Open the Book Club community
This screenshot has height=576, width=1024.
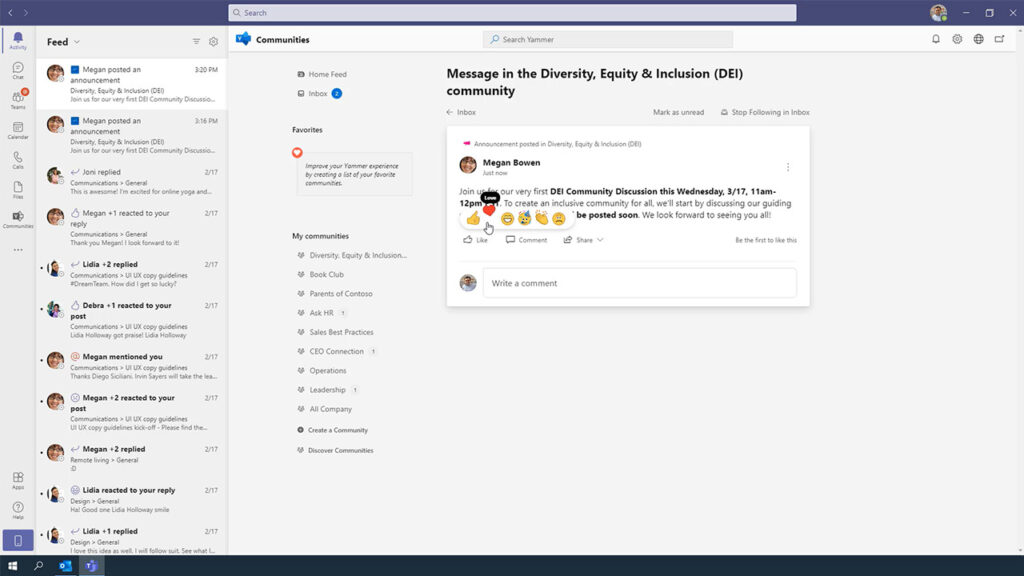[320, 274]
